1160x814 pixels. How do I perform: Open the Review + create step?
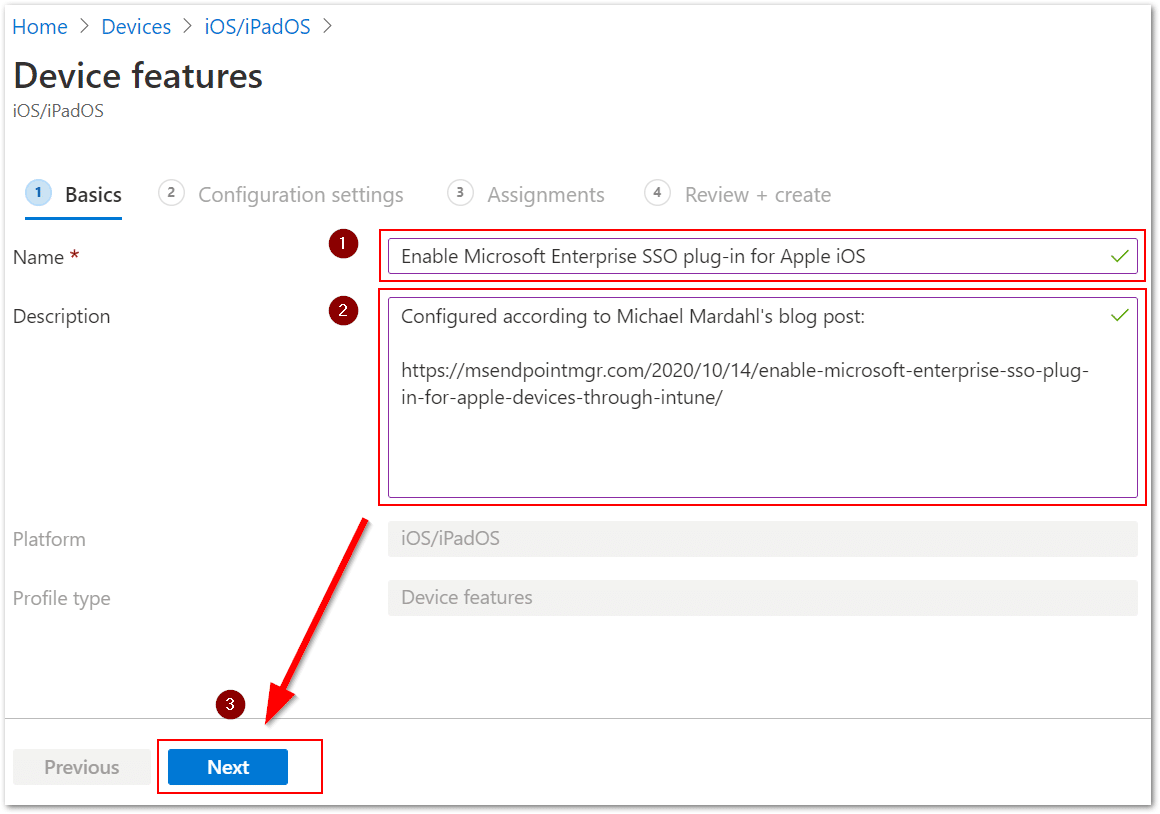pyautogui.click(x=757, y=194)
